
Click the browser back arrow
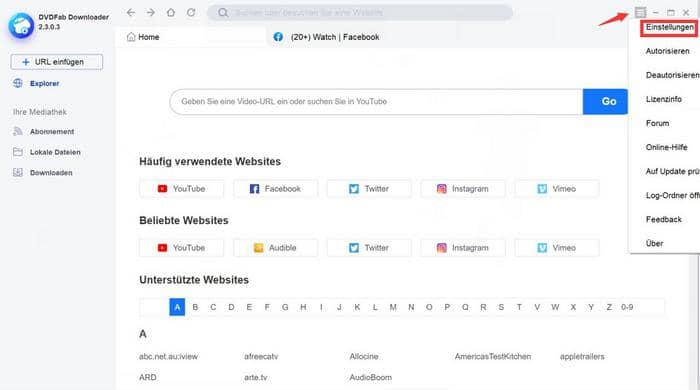[130, 12]
